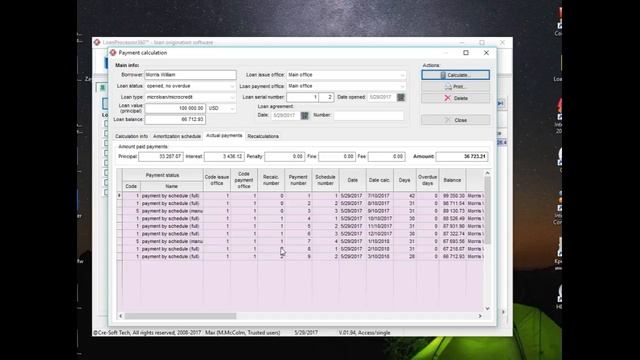Select the Actual payments tab
640x360 pixels.
224,136
